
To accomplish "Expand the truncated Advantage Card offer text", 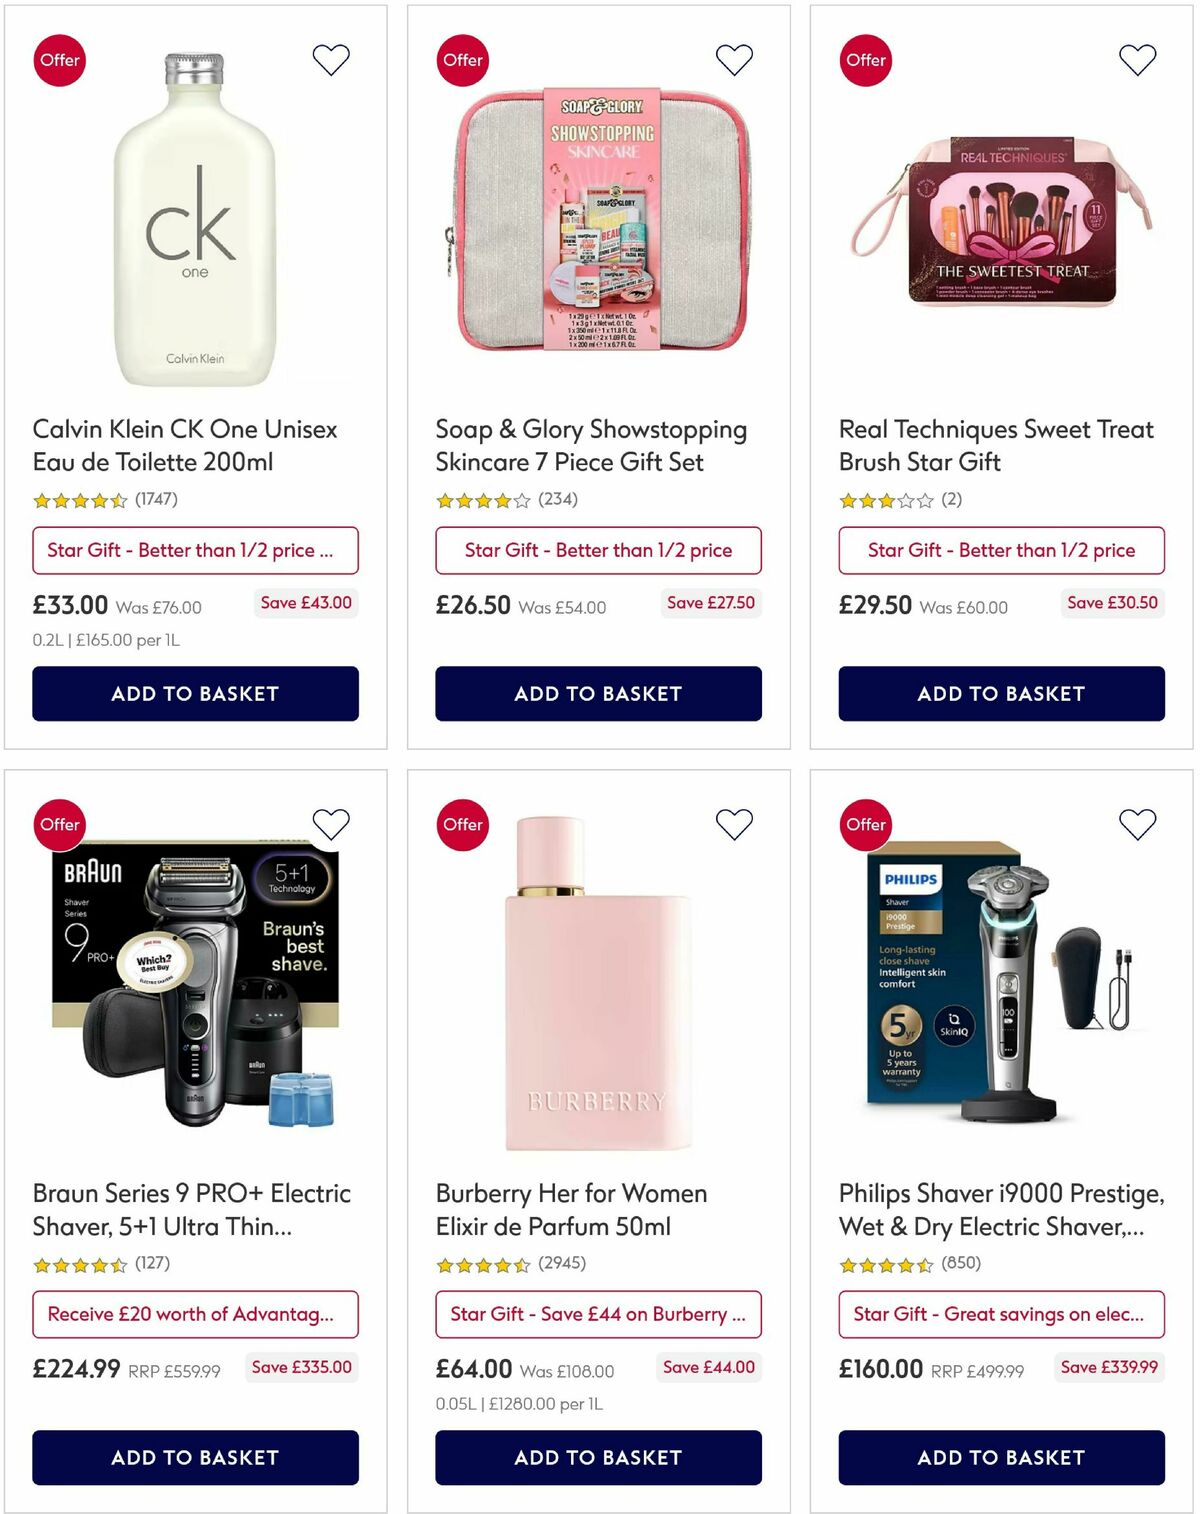I will pyautogui.click(x=195, y=1314).
